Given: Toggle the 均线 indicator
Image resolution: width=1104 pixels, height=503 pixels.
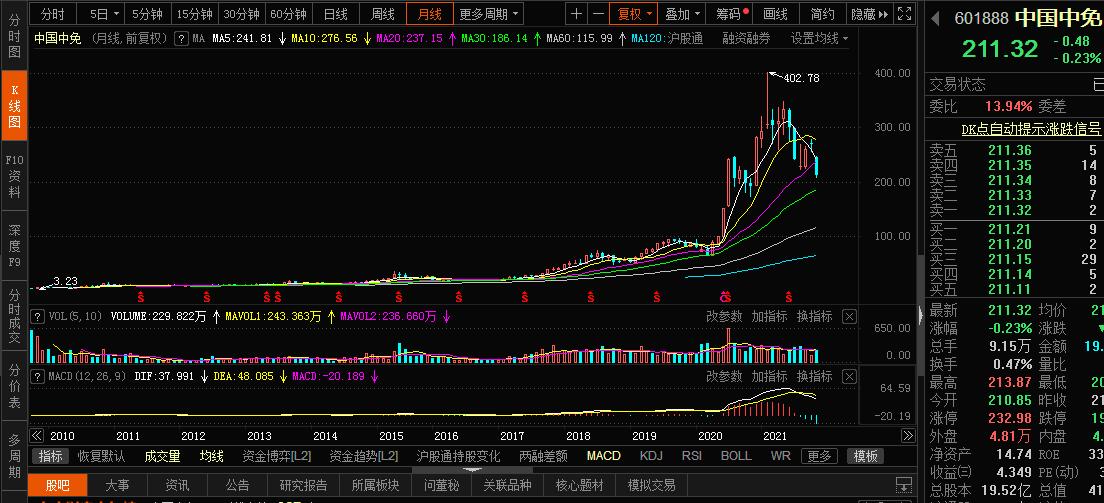Looking at the screenshot, I should pyautogui.click(x=211, y=456).
